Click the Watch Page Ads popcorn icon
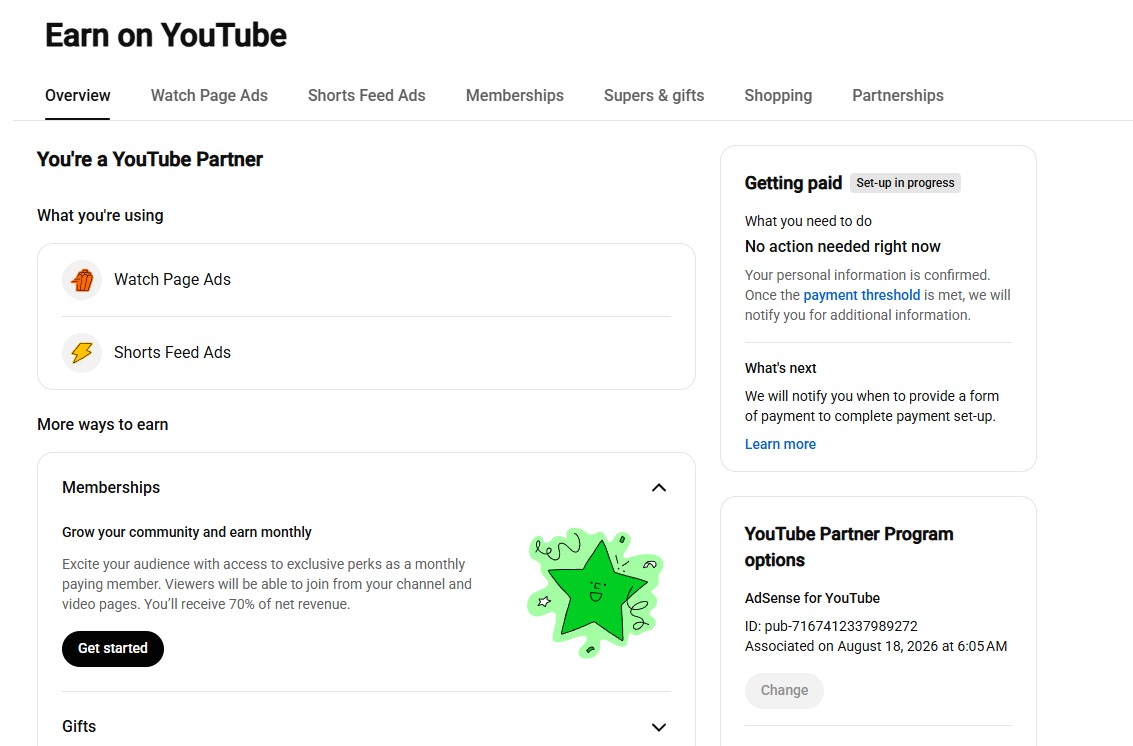The width and height of the screenshot is (1133, 746). (x=82, y=280)
